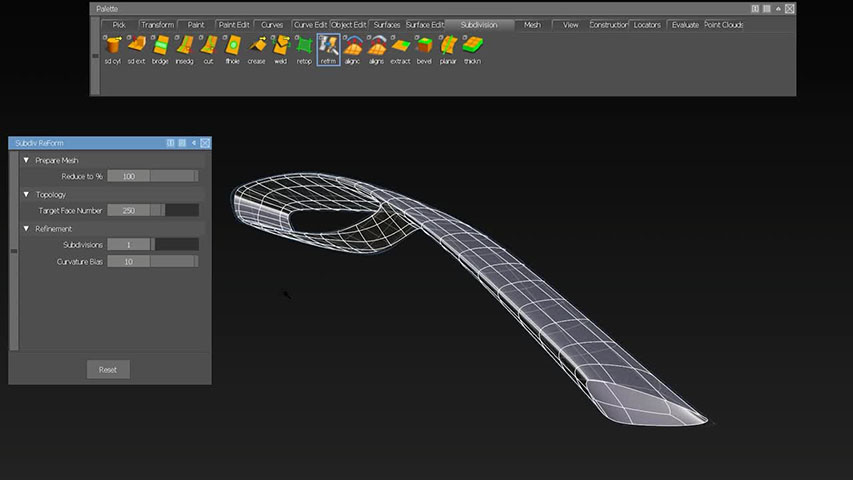Click the Target Face Number value field
This screenshot has width=853, height=480.
click(x=128, y=211)
